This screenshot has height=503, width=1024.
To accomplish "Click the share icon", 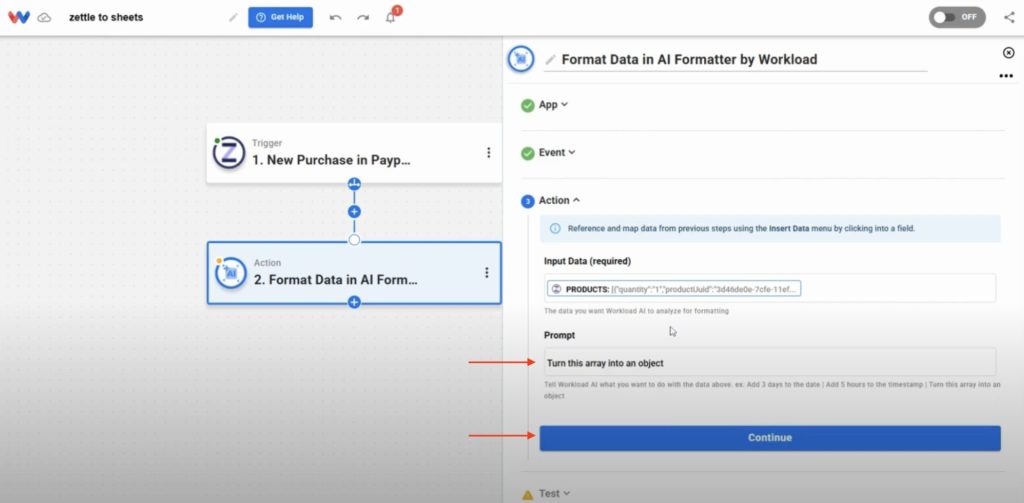I will (x=1009, y=18).
